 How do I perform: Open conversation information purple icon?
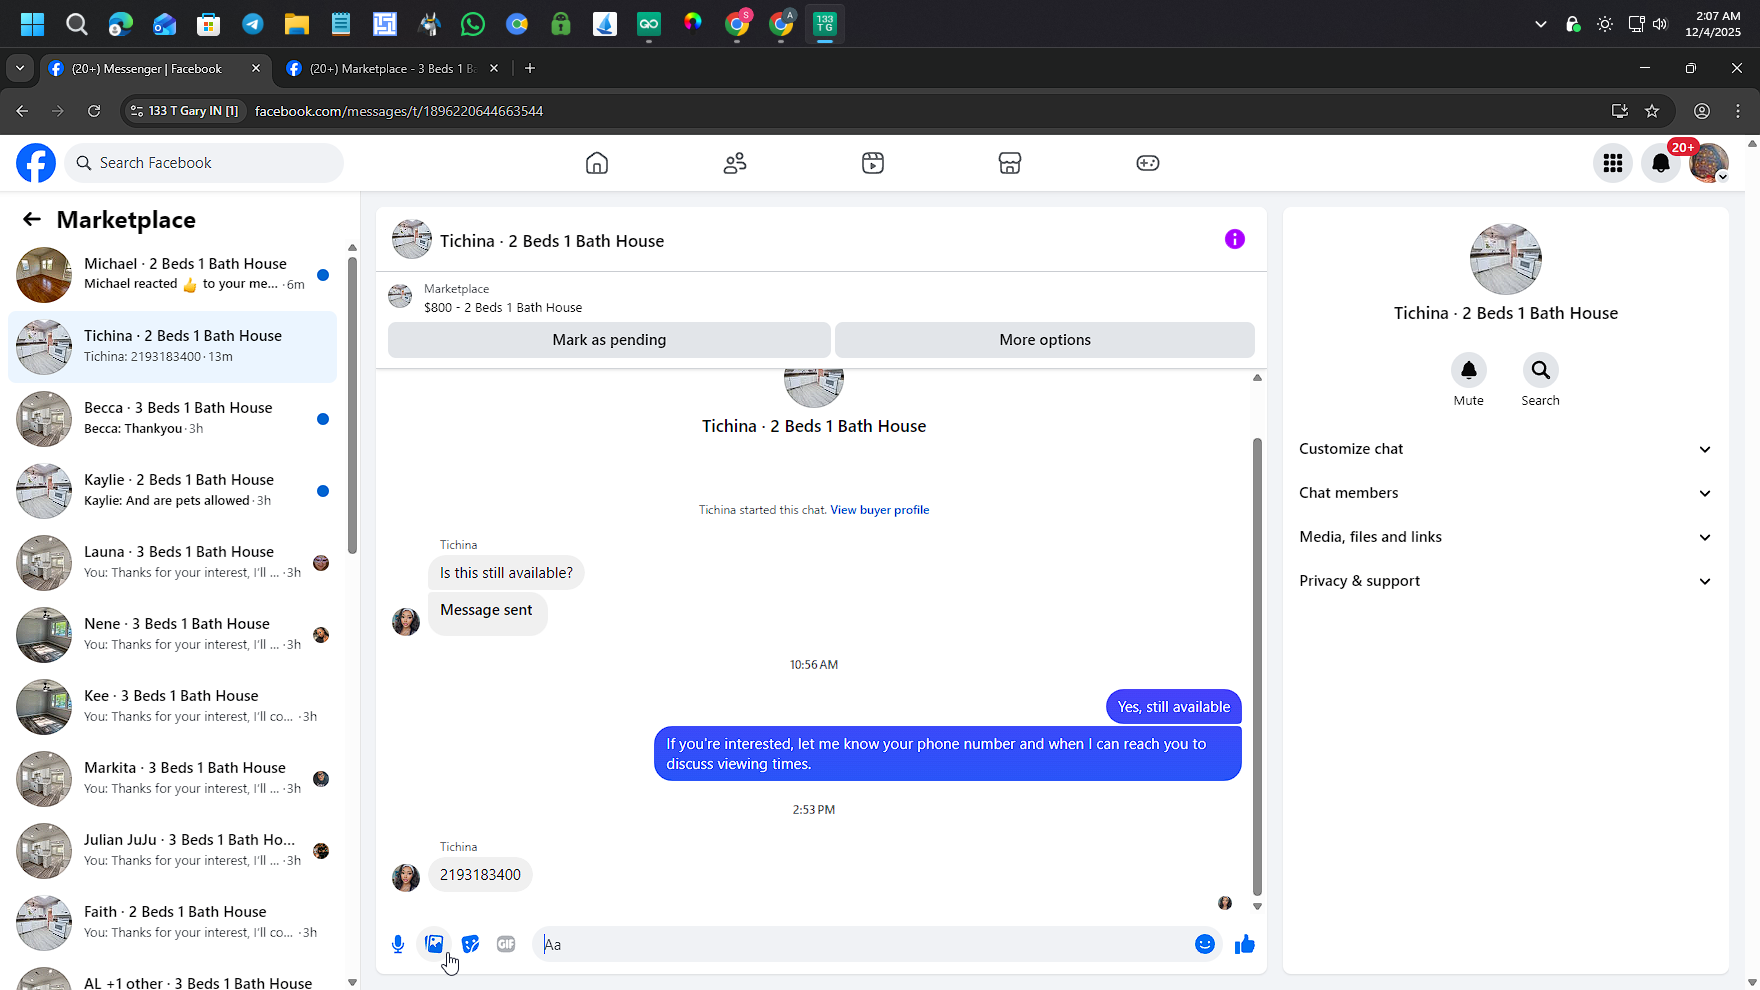click(1235, 239)
